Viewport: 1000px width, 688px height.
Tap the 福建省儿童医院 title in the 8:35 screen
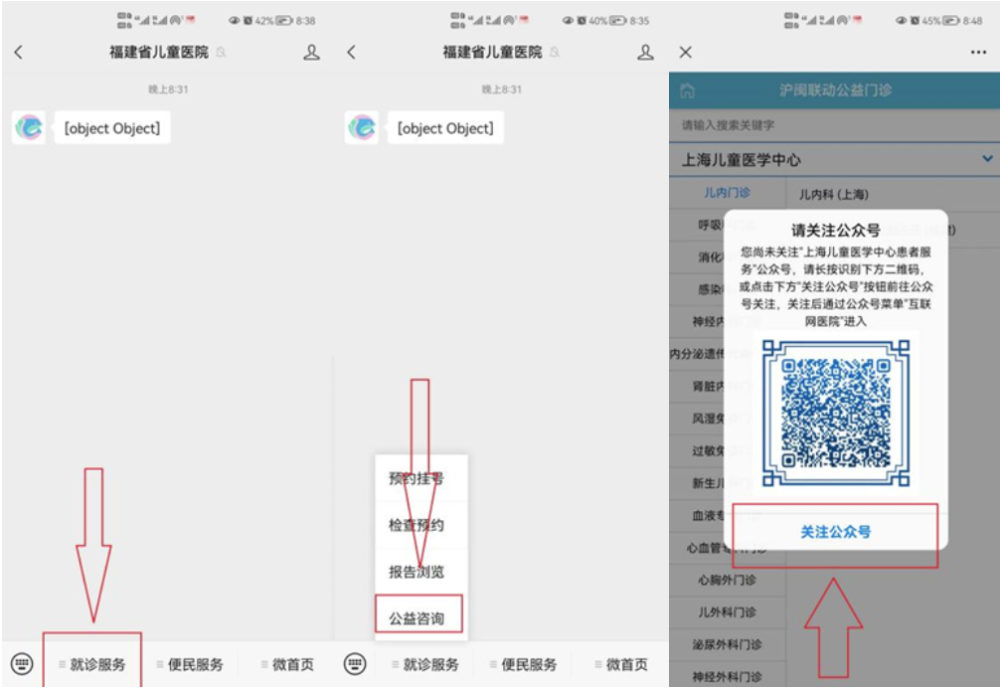492,52
